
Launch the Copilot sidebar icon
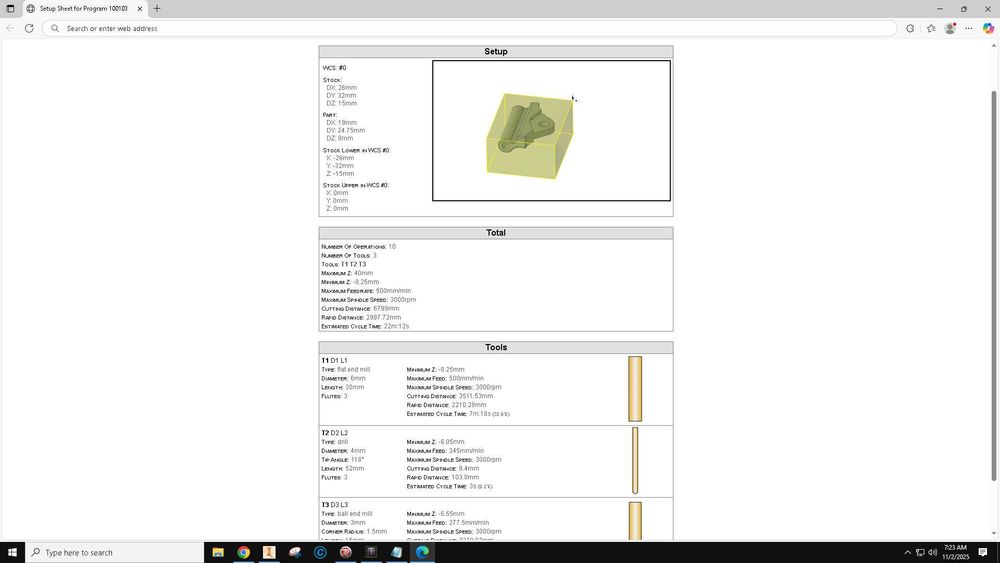coord(988,28)
